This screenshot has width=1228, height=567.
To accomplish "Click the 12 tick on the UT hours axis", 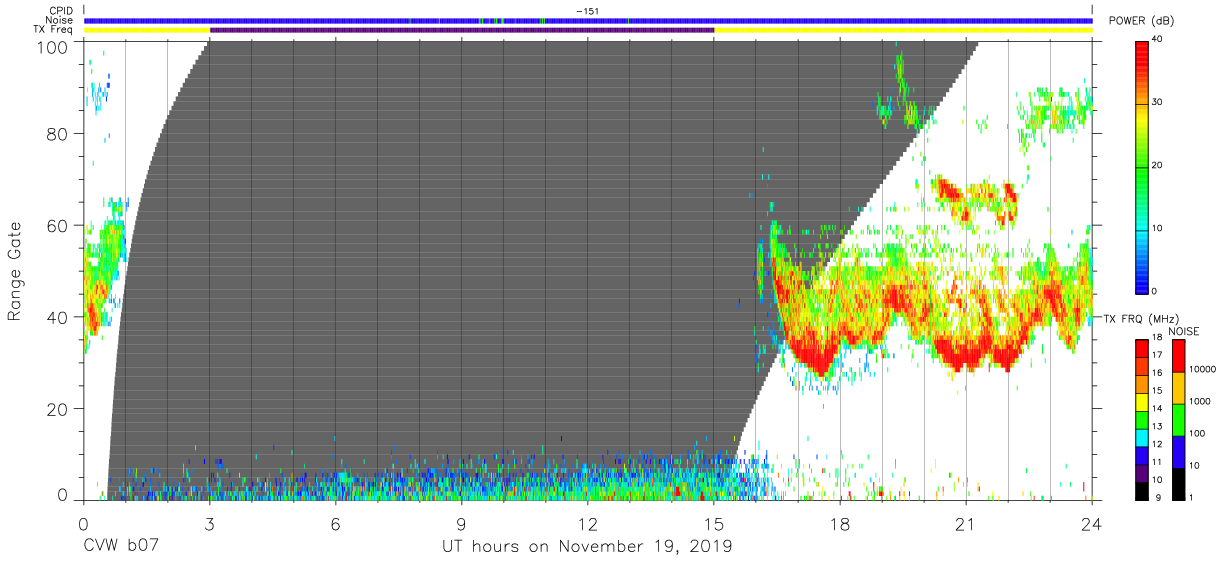I will pos(588,523).
